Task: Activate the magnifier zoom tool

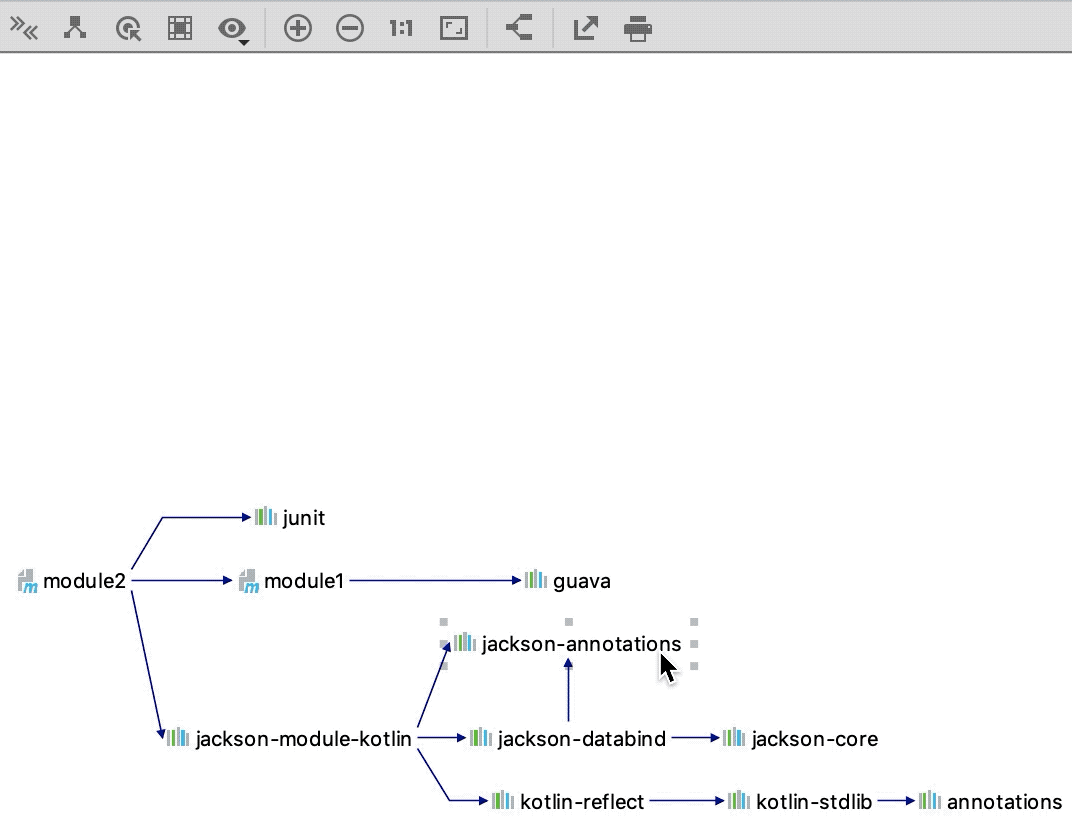Action: (x=127, y=28)
